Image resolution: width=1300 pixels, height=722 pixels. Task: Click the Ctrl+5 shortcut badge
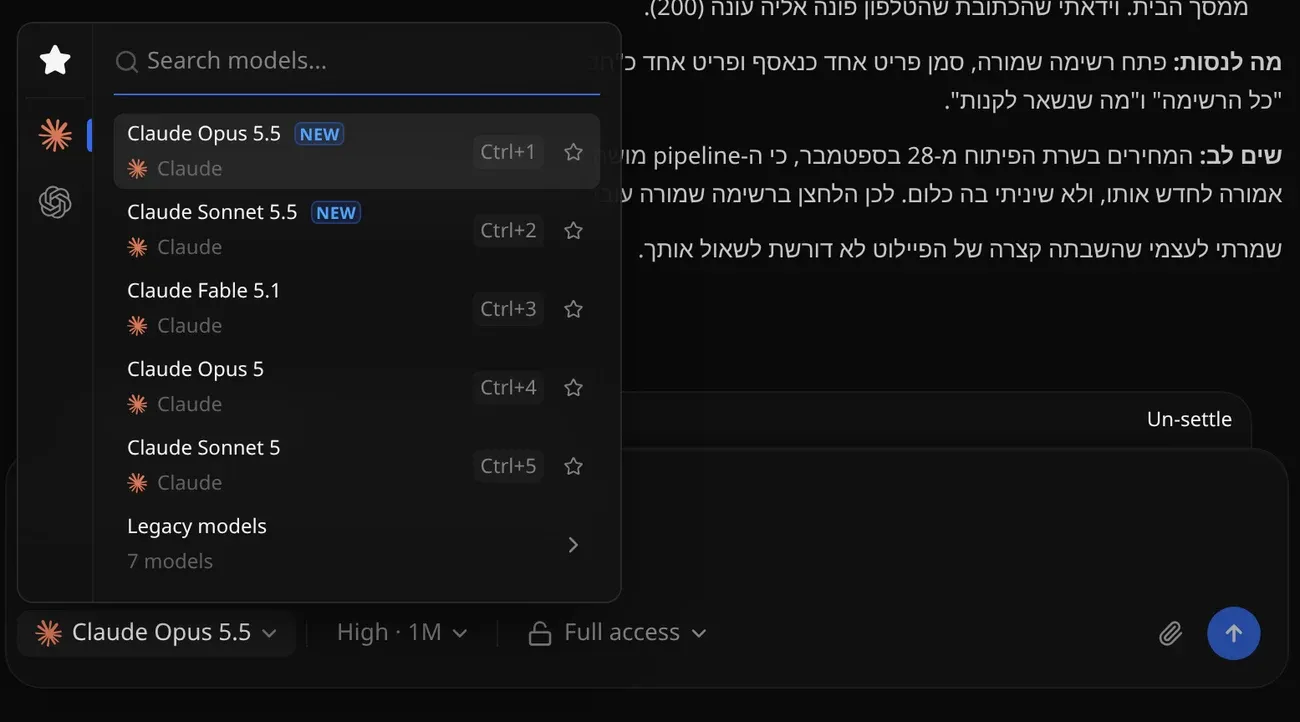pyautogui.click(x=508, y=466)
